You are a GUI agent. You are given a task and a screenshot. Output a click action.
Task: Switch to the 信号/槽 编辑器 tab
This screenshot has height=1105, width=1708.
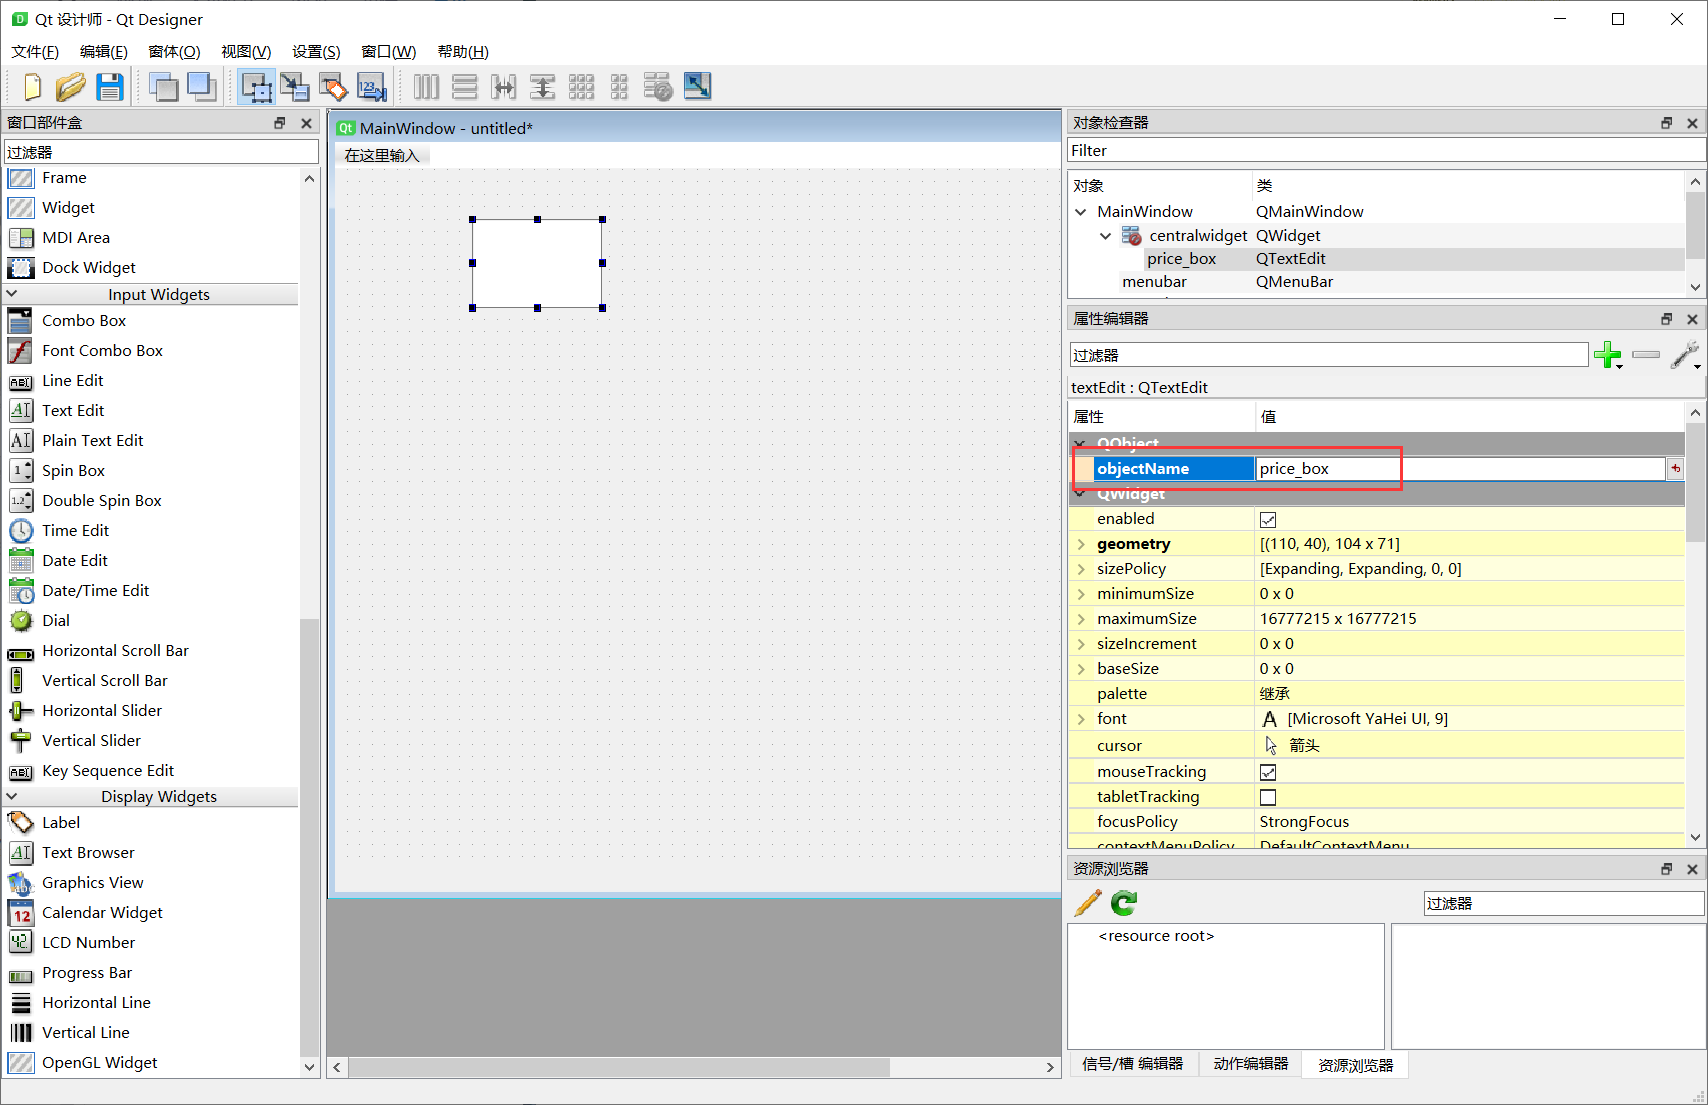(1133, 1064)
